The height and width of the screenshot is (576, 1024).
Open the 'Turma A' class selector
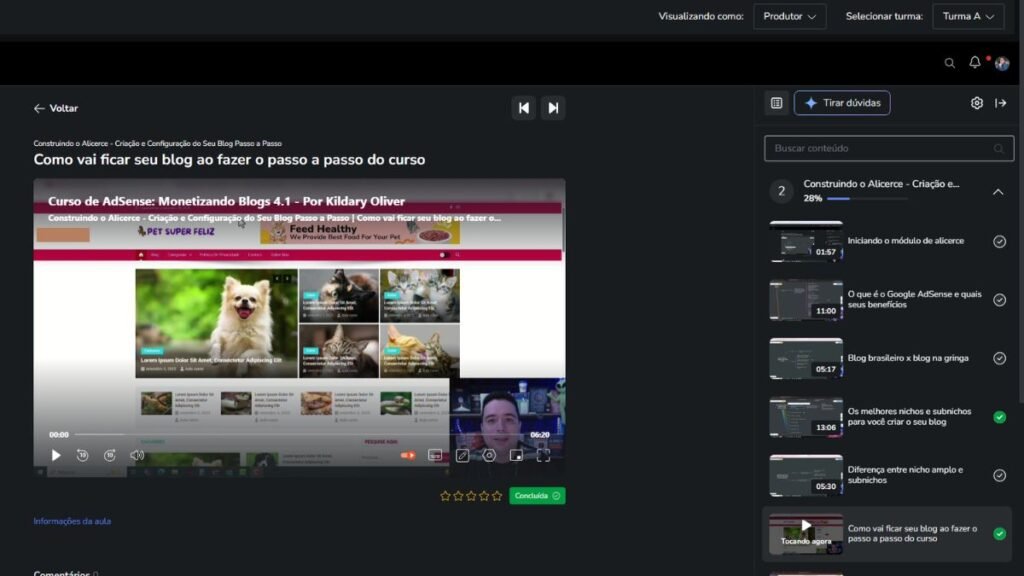(x=968, y=16)
